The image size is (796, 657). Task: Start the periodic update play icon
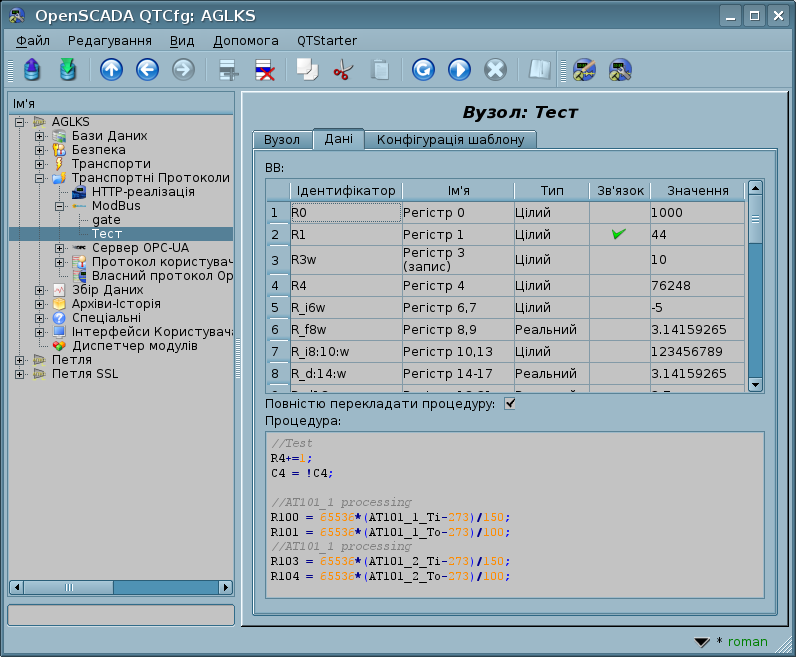(459, 70)
